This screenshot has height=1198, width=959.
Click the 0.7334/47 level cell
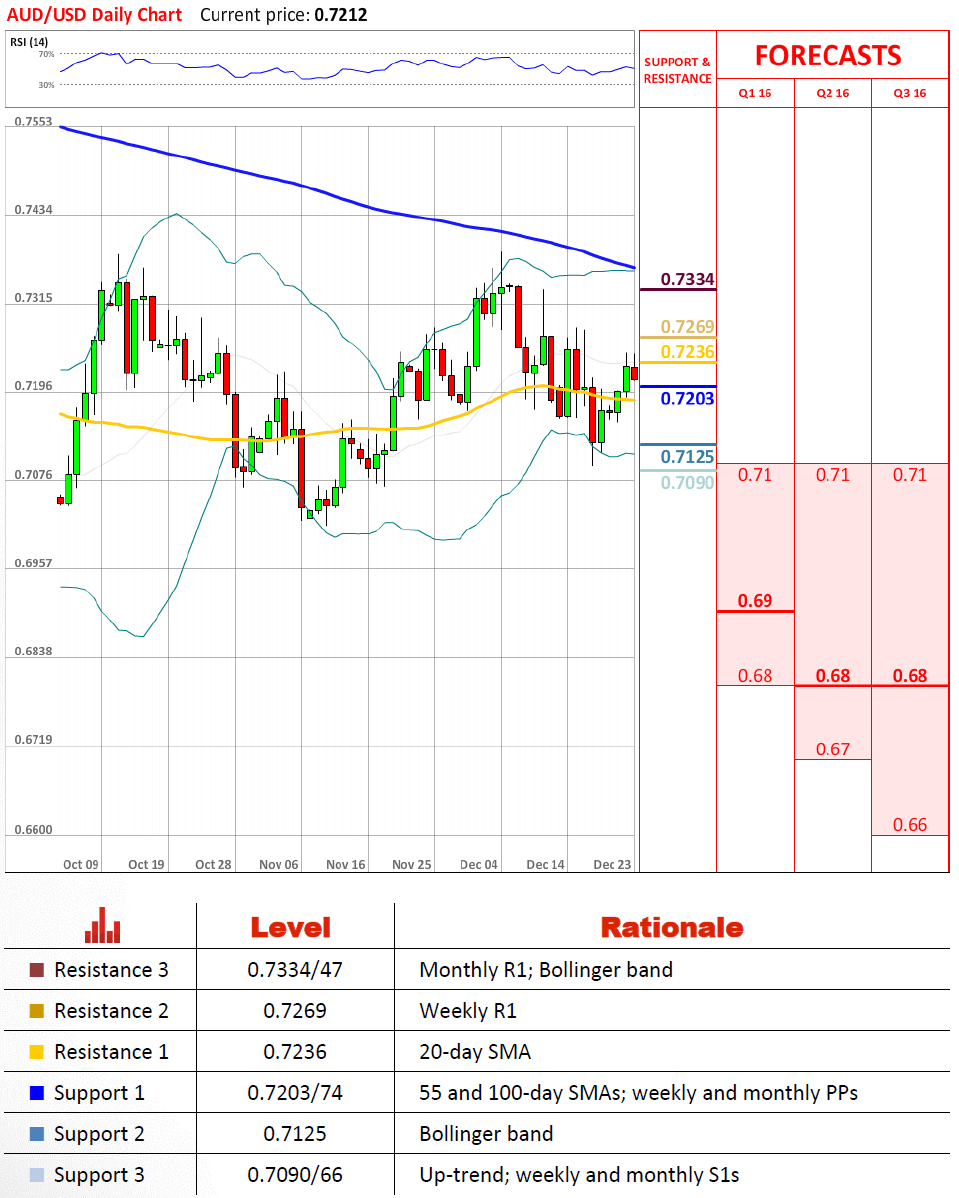[x=295, y=970]
